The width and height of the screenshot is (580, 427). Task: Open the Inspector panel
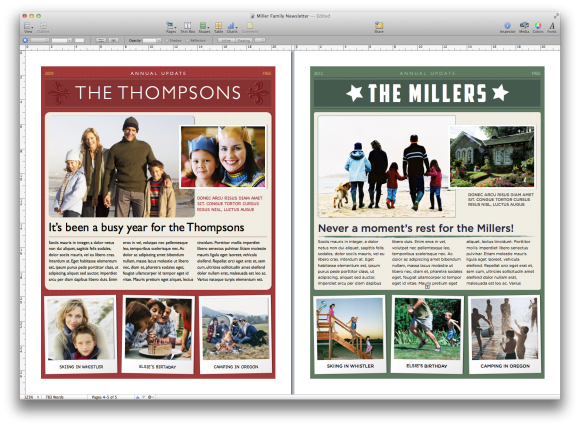click(507, 26)
